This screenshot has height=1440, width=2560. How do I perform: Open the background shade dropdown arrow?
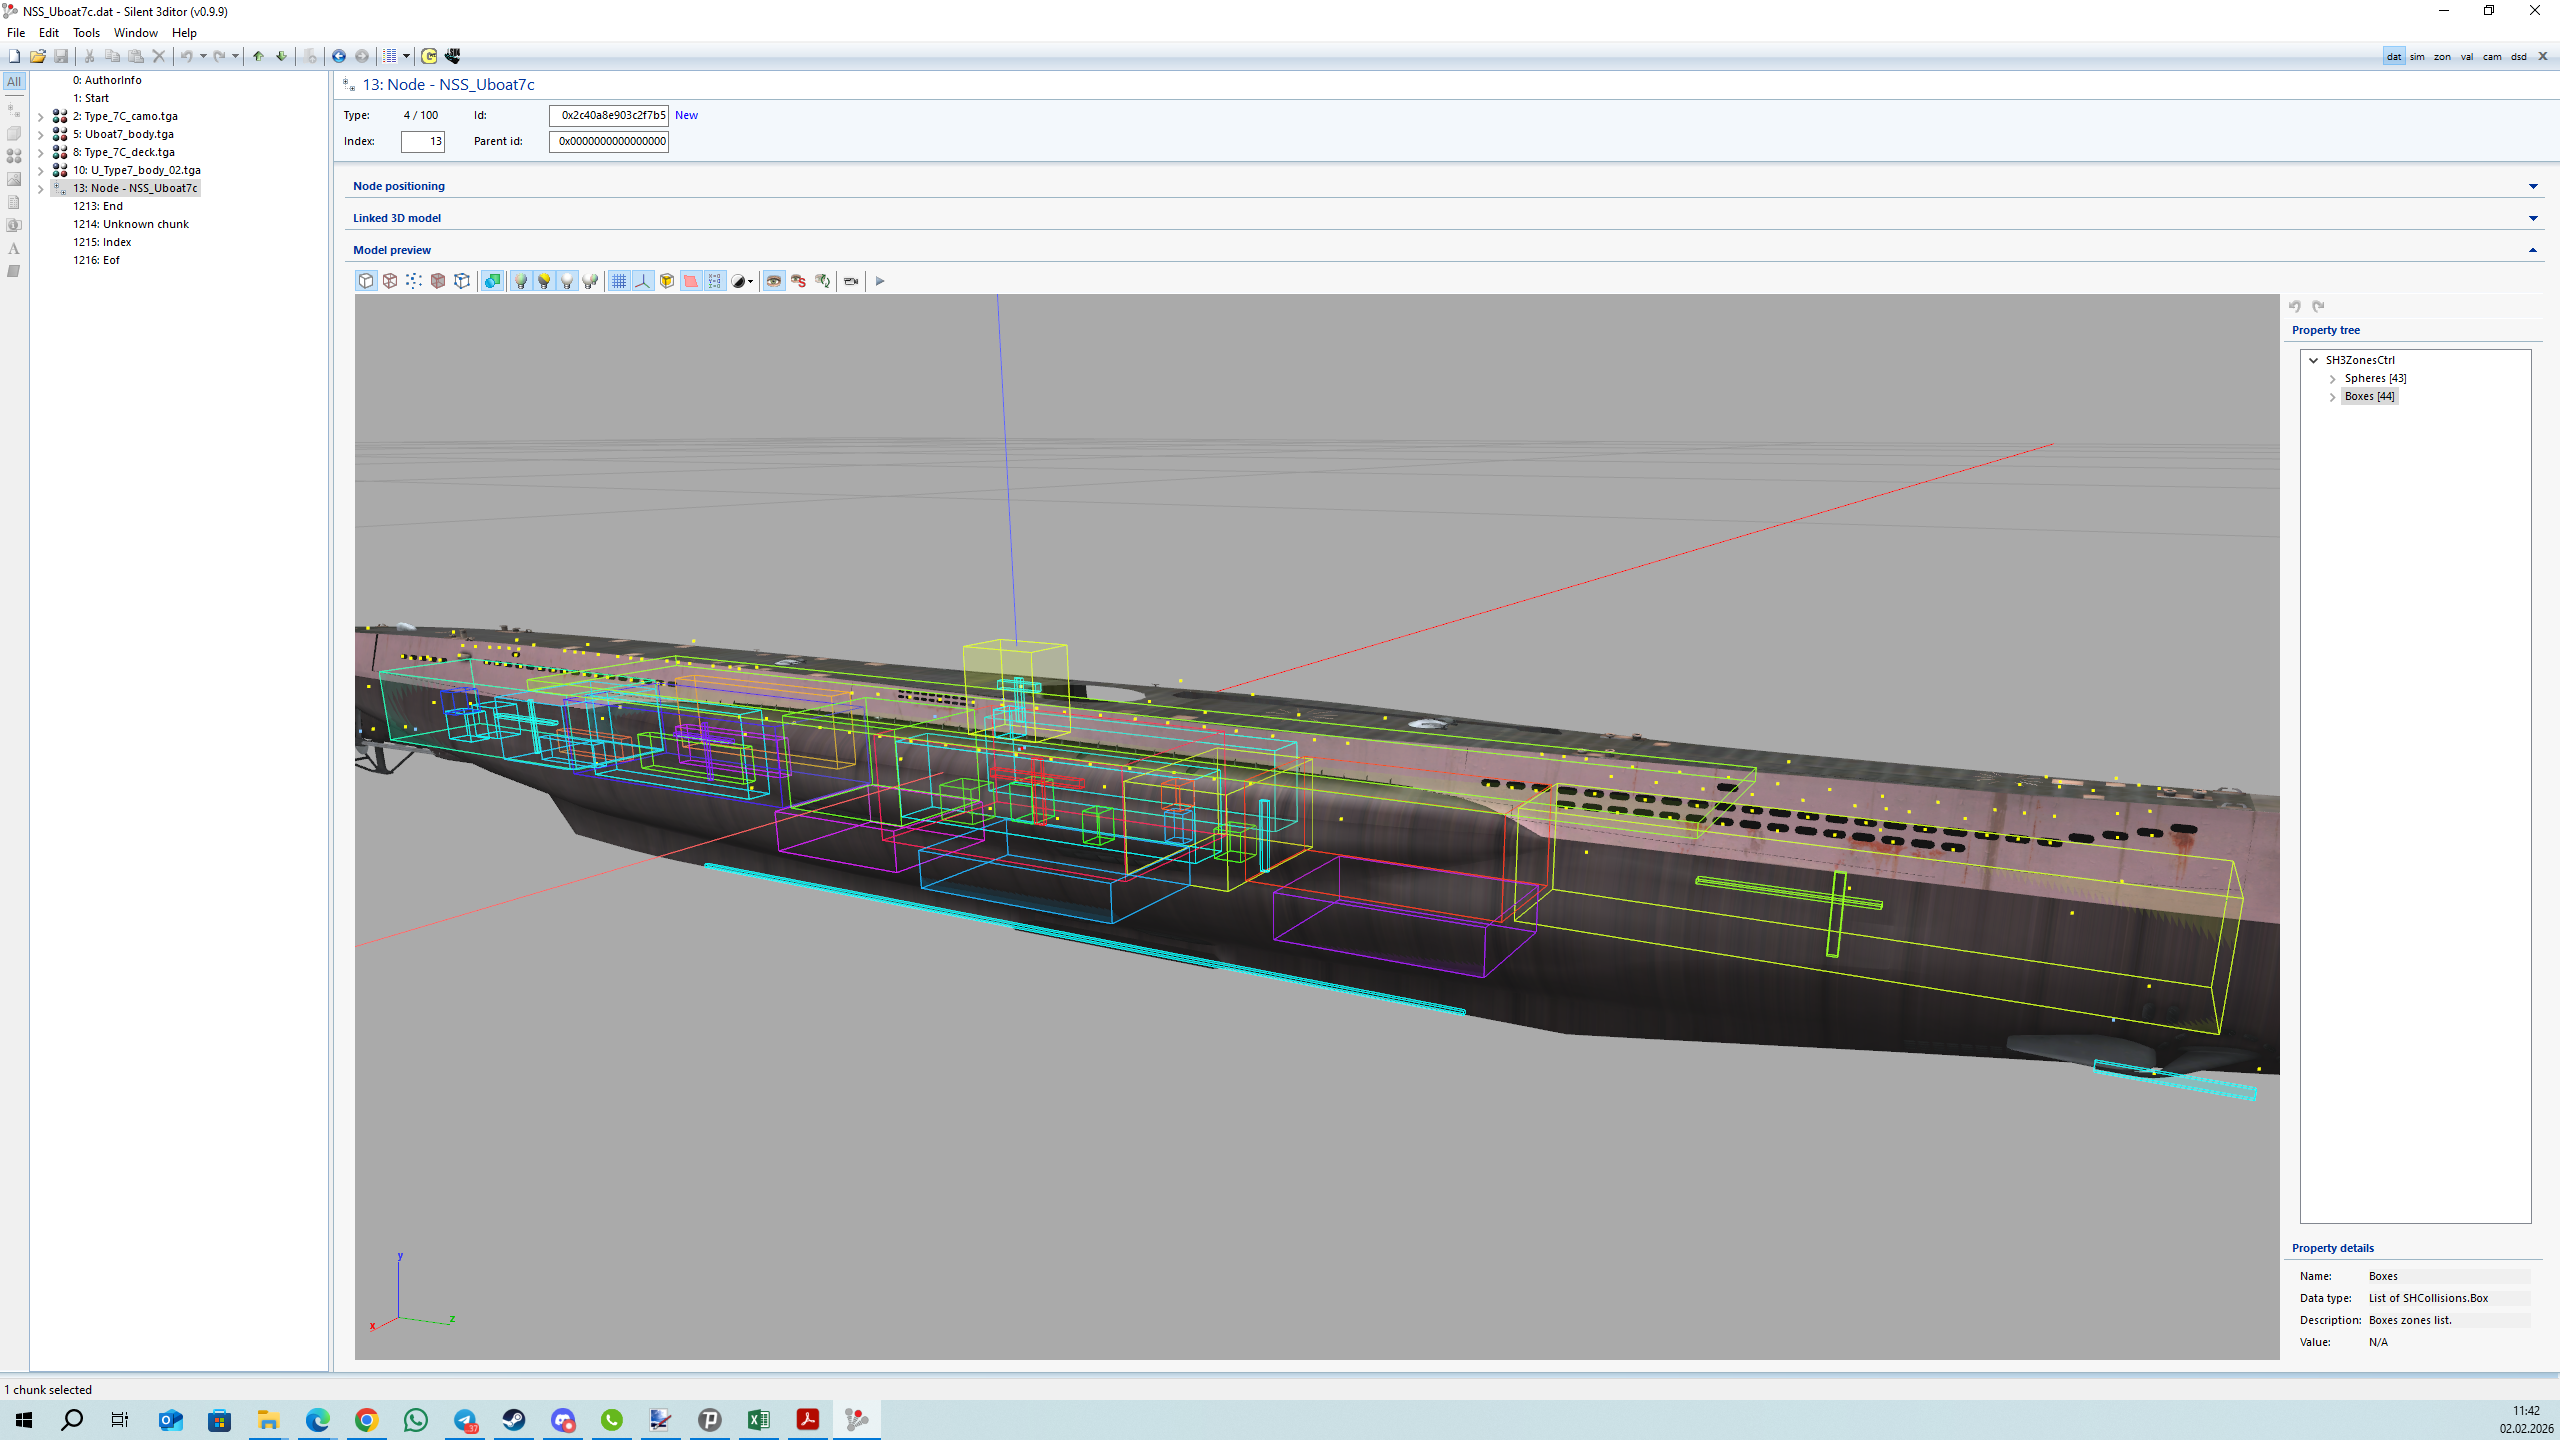tap(750, 282)
